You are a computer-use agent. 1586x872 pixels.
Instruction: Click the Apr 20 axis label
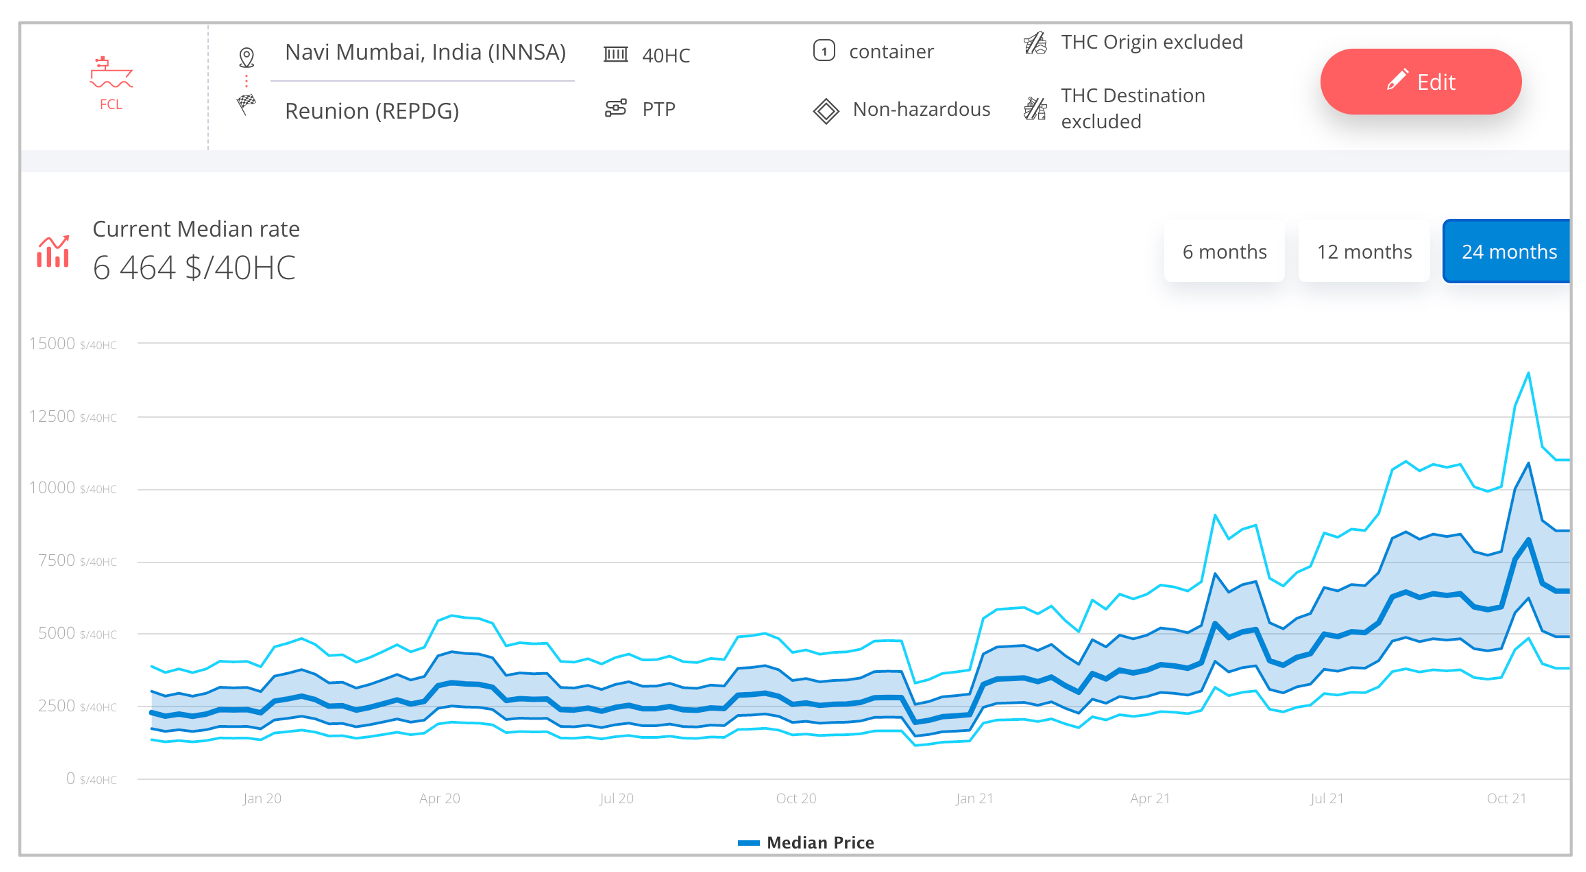(x=440, y=798)
